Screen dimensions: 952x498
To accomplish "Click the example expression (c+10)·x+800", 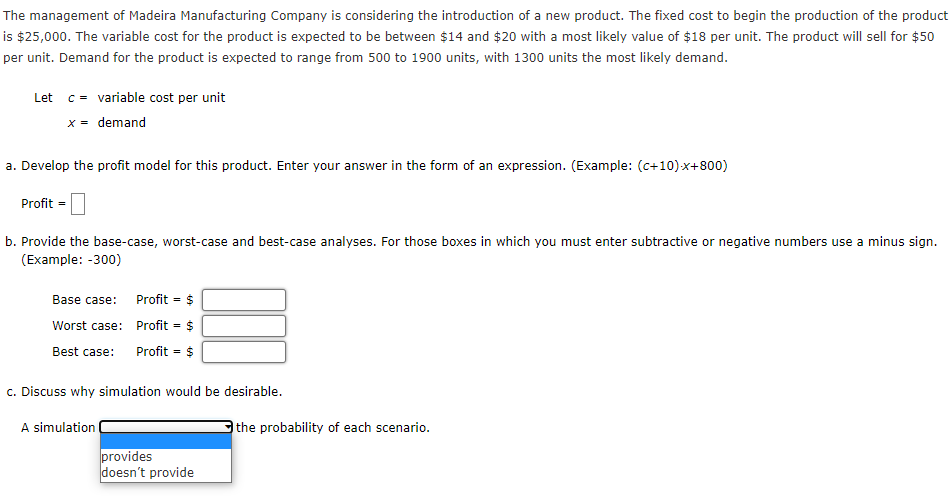I will (680, 166).
